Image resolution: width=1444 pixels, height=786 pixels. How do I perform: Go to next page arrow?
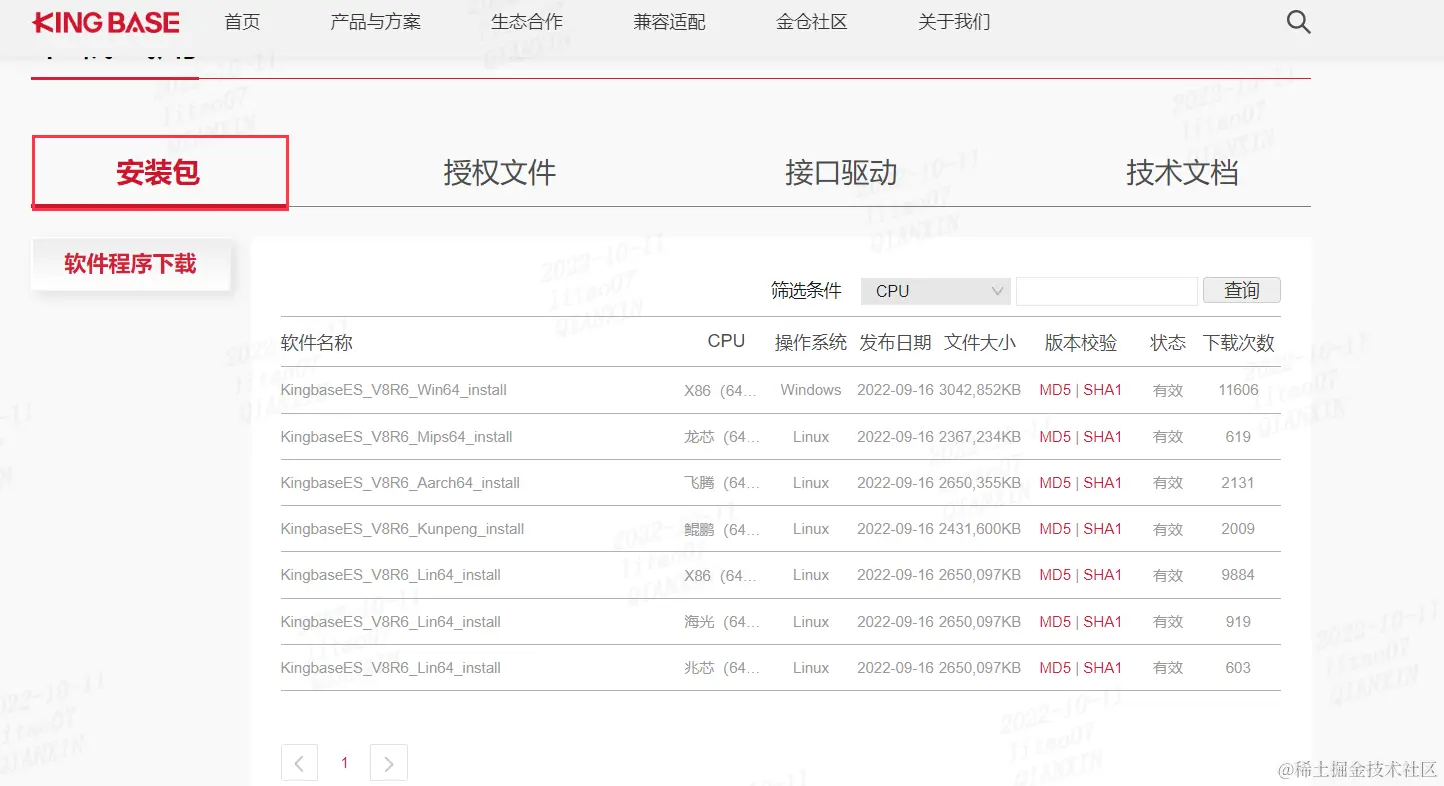389,763
